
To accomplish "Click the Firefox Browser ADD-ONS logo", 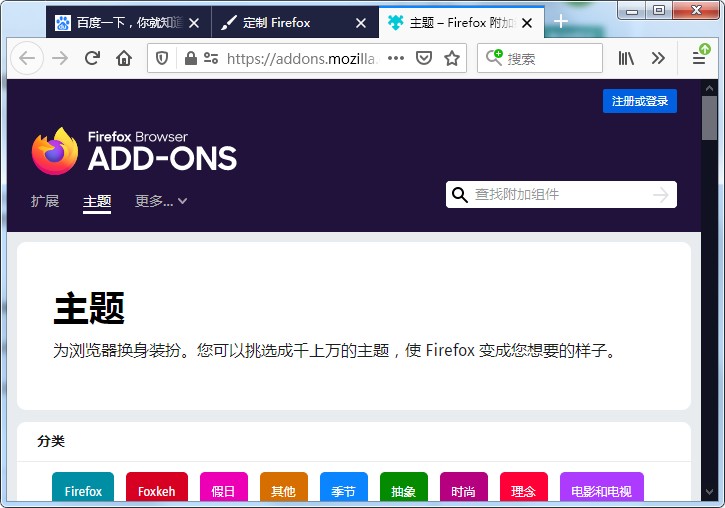I will tap(134, 151).
